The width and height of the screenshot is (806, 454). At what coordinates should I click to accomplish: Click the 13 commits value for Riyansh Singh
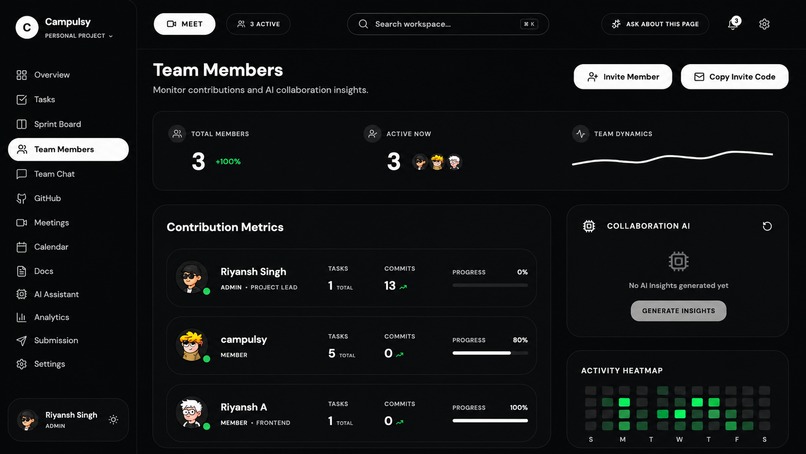tap(390, 286)
